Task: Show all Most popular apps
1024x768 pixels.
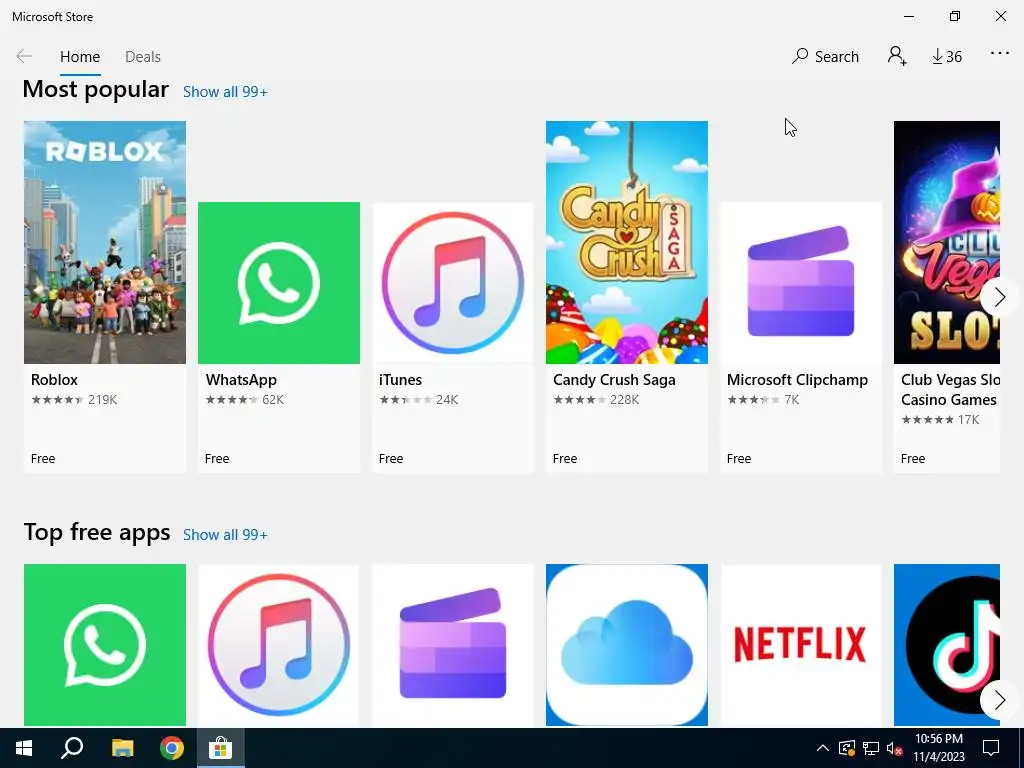Action: [225, 92]
